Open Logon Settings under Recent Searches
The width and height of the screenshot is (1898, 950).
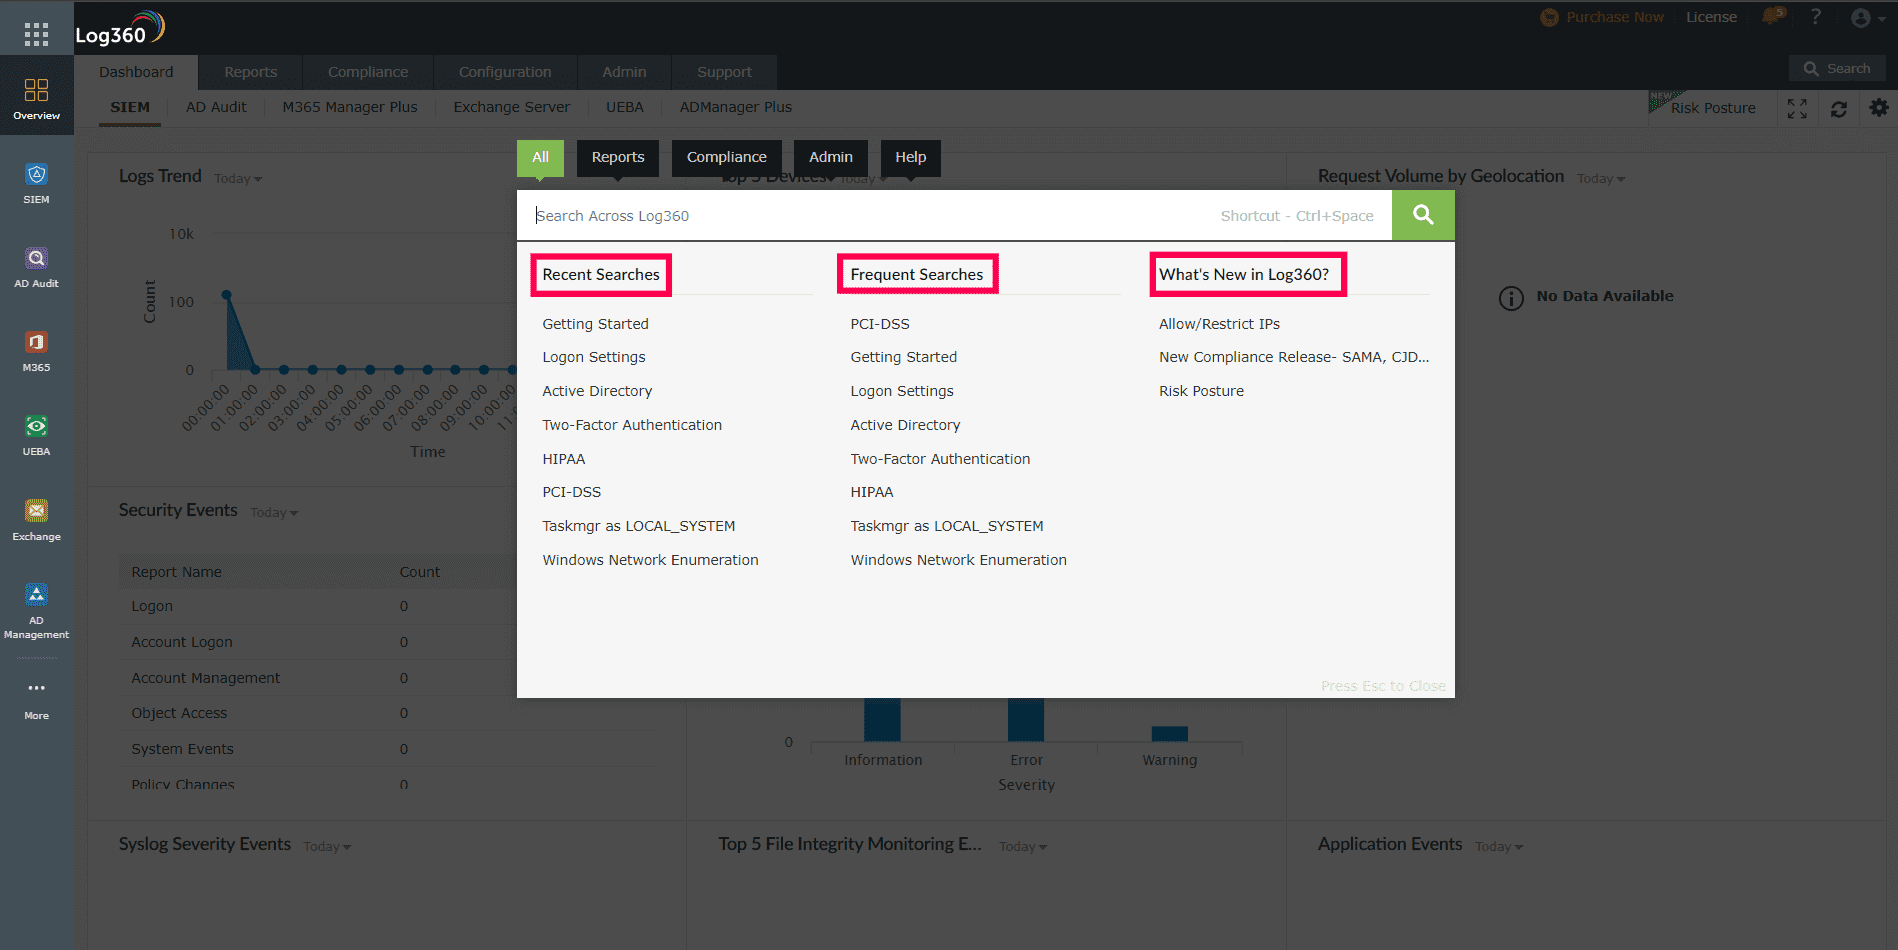coord(594,357)
